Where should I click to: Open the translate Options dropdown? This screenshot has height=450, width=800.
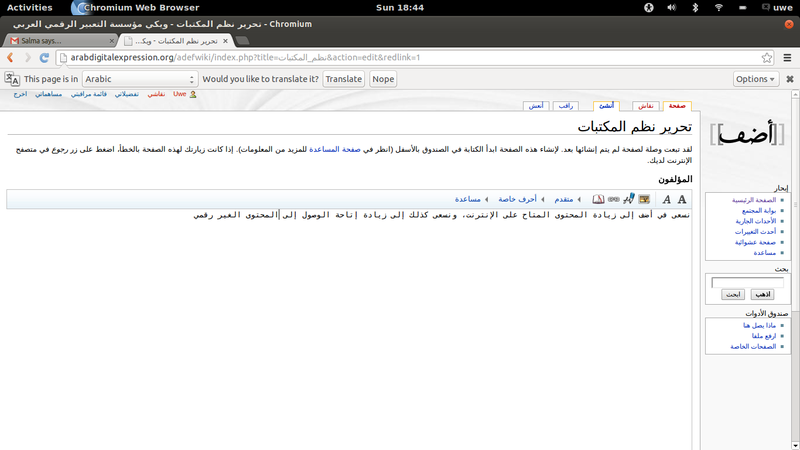click(x=756, y=79)
